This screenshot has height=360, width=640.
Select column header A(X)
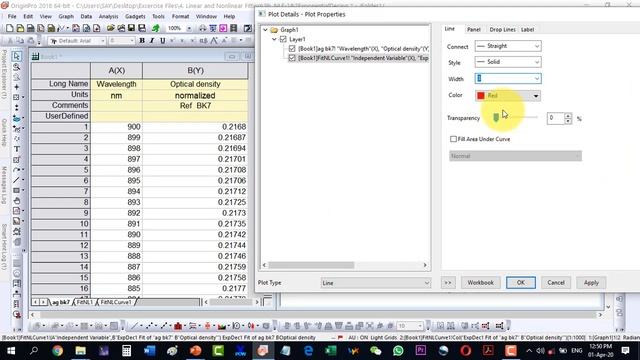point(116,71)
